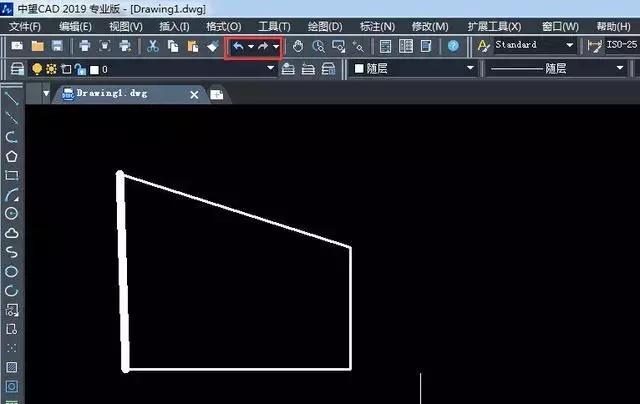Activate the Pan hand tool
The image size is (640, 404).
298,46
